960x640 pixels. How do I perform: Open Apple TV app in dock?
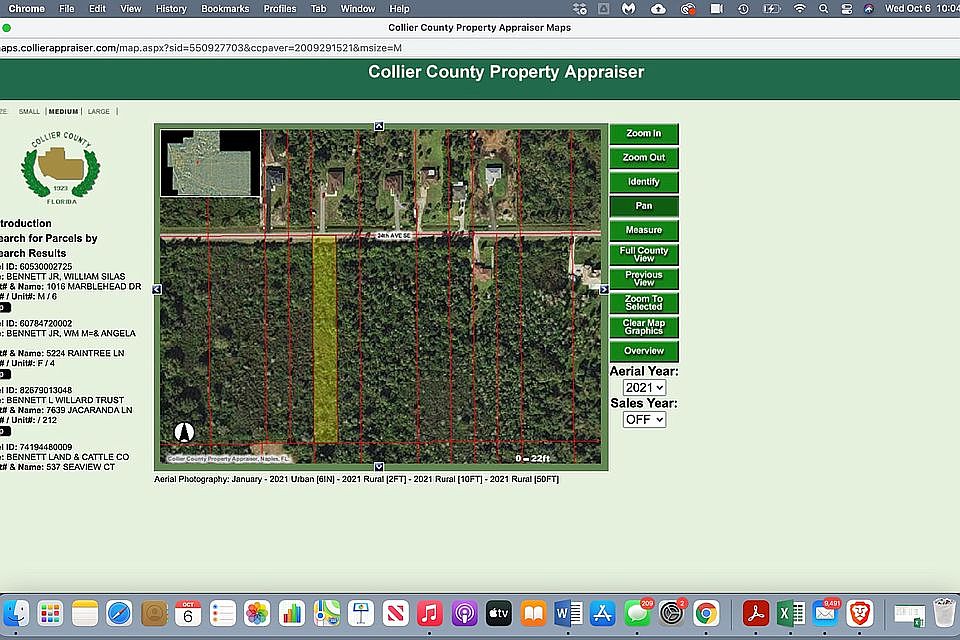point(498,613)
